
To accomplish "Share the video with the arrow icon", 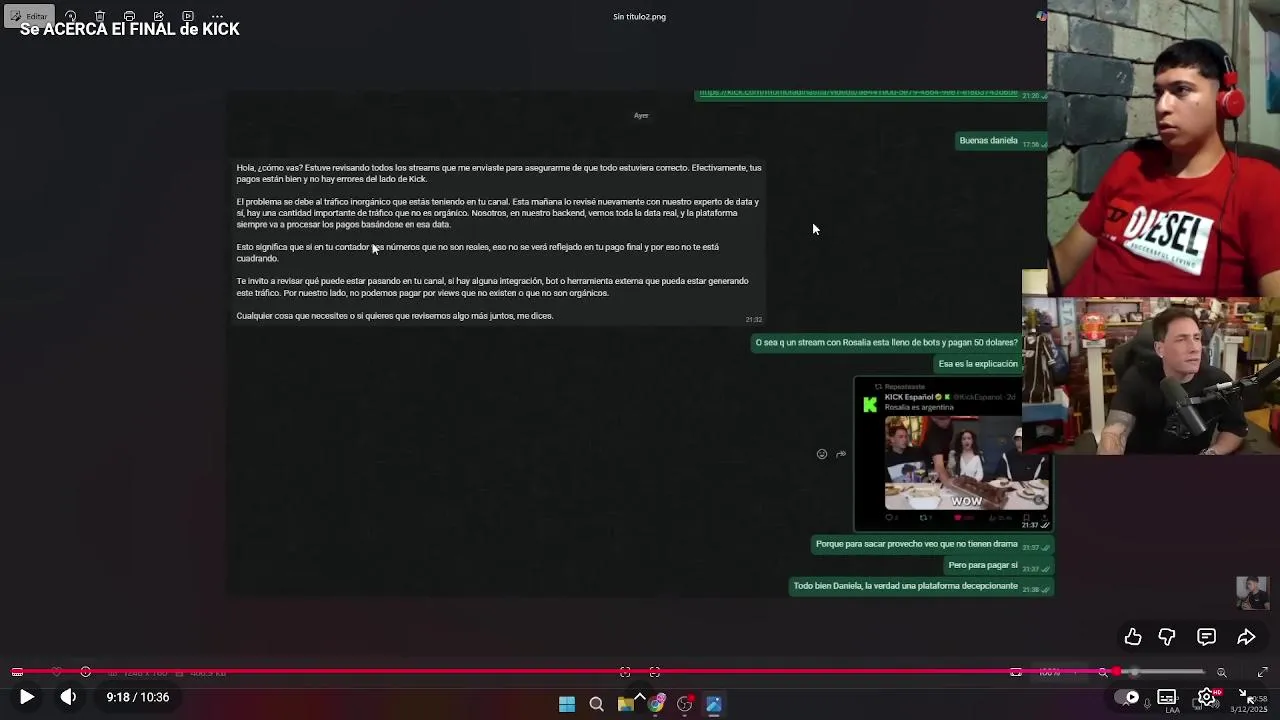I will [x=1246, y=637].
